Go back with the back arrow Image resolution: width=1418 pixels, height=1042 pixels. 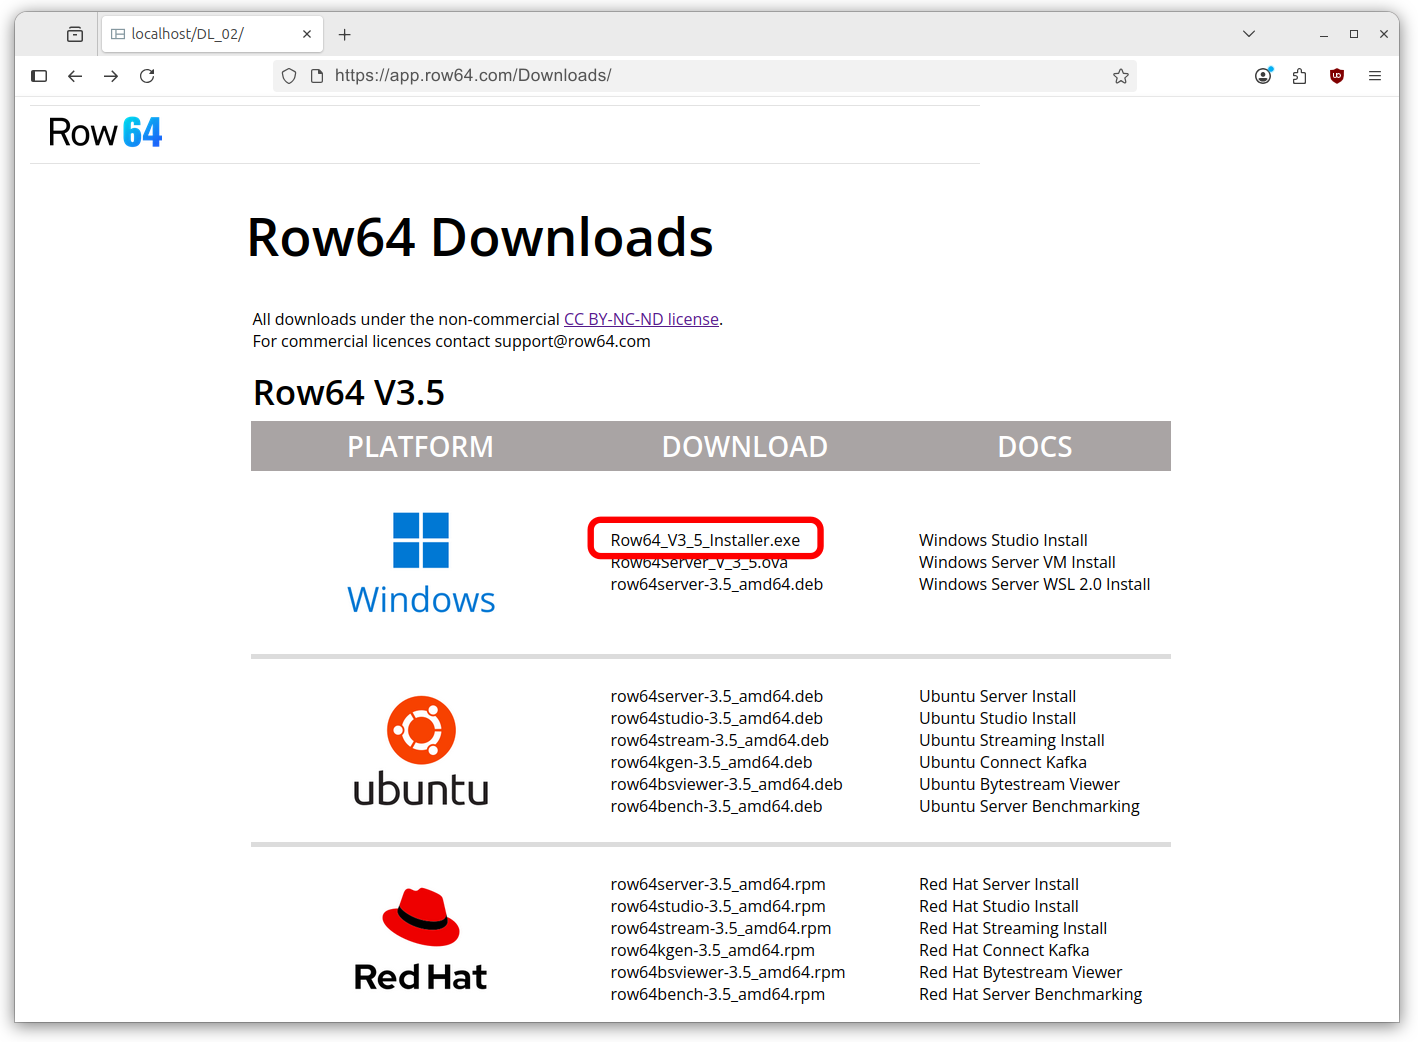(75, 76)
